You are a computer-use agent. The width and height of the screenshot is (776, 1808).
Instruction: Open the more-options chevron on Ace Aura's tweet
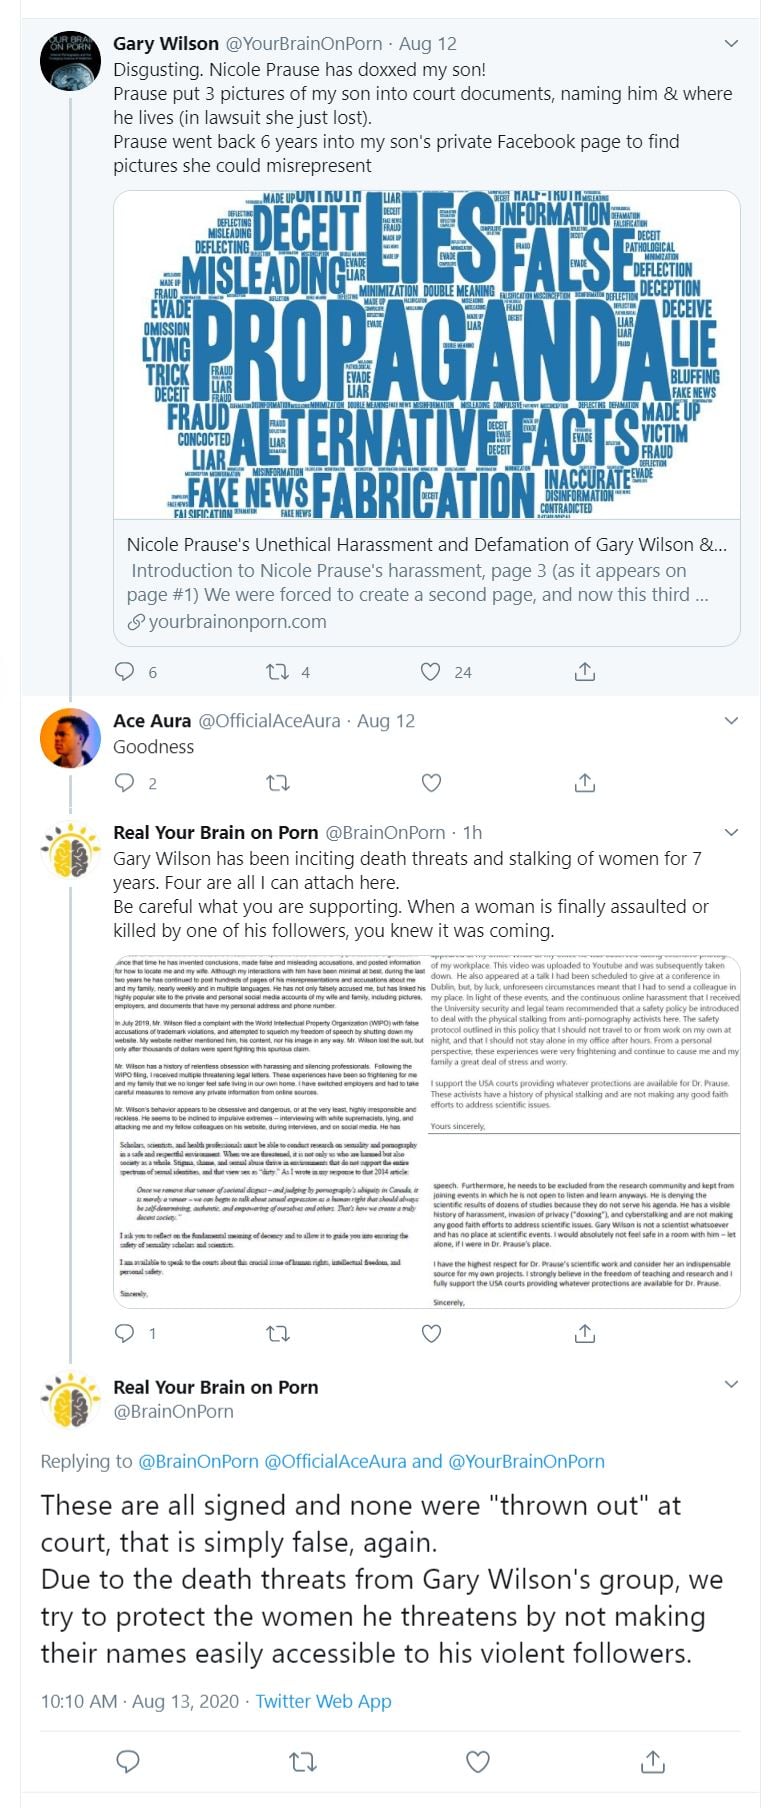(731, 721)
